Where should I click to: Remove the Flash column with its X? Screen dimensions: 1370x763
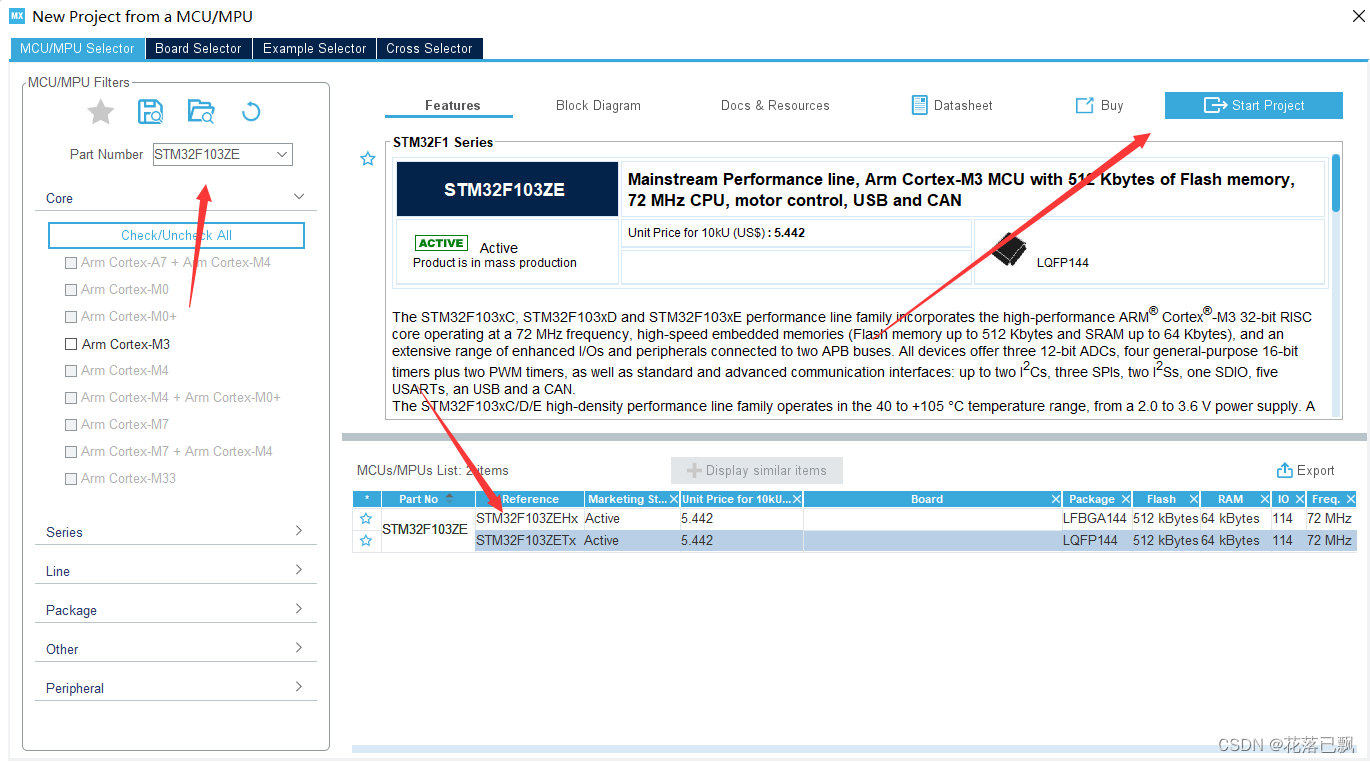[1193, 499]
